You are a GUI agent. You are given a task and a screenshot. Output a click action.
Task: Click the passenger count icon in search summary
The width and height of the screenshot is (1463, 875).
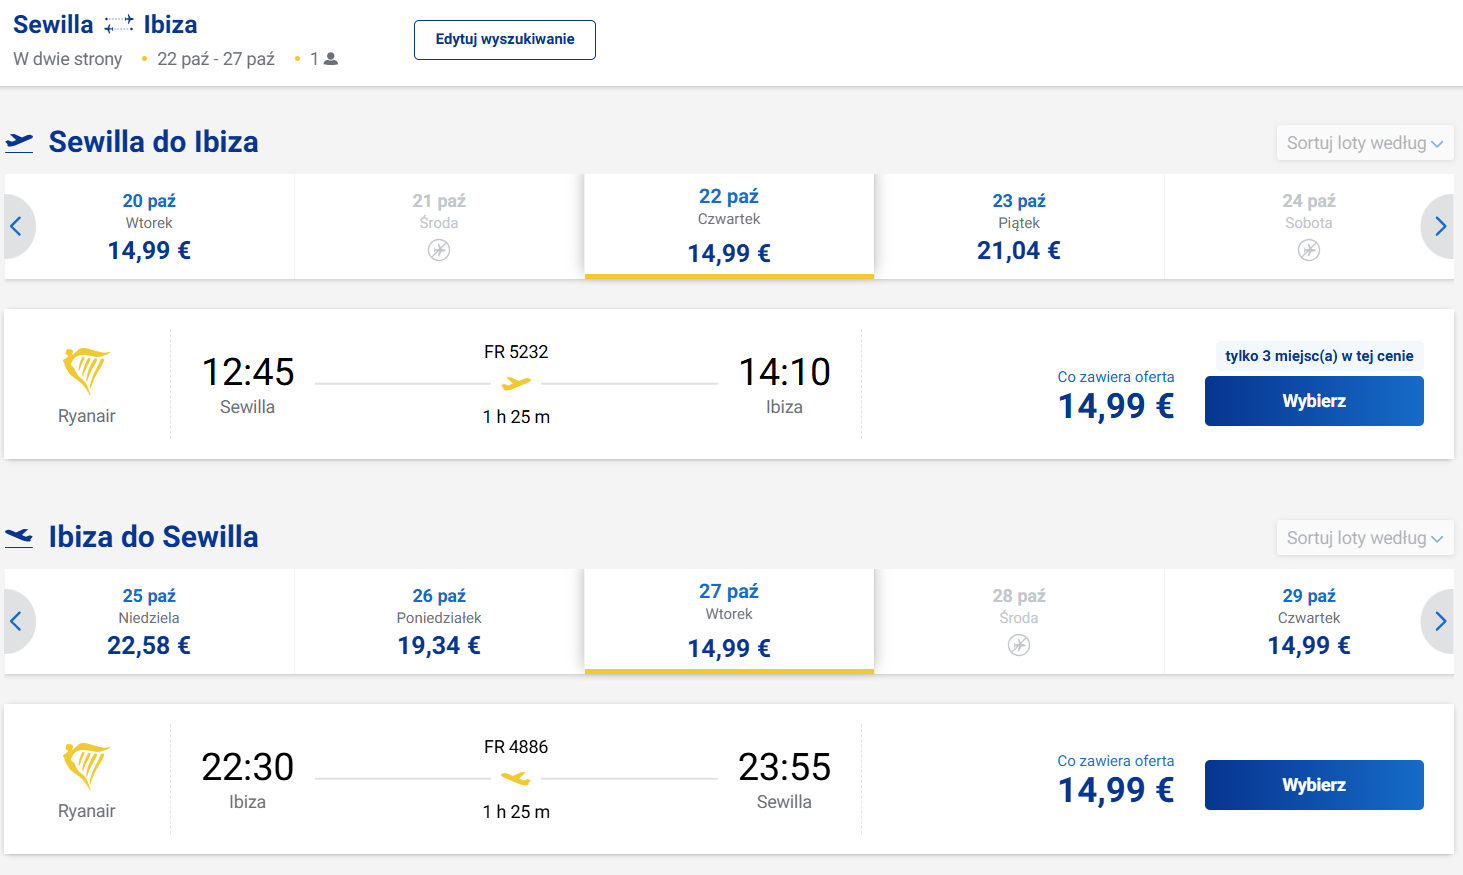331,59
